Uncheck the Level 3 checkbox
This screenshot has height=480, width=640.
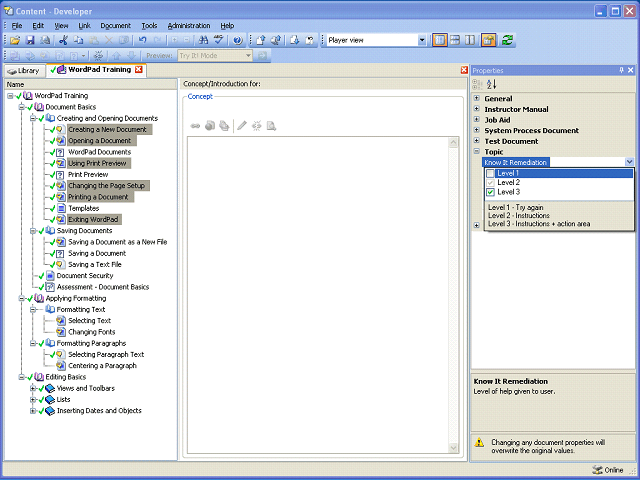coord(490,192)
